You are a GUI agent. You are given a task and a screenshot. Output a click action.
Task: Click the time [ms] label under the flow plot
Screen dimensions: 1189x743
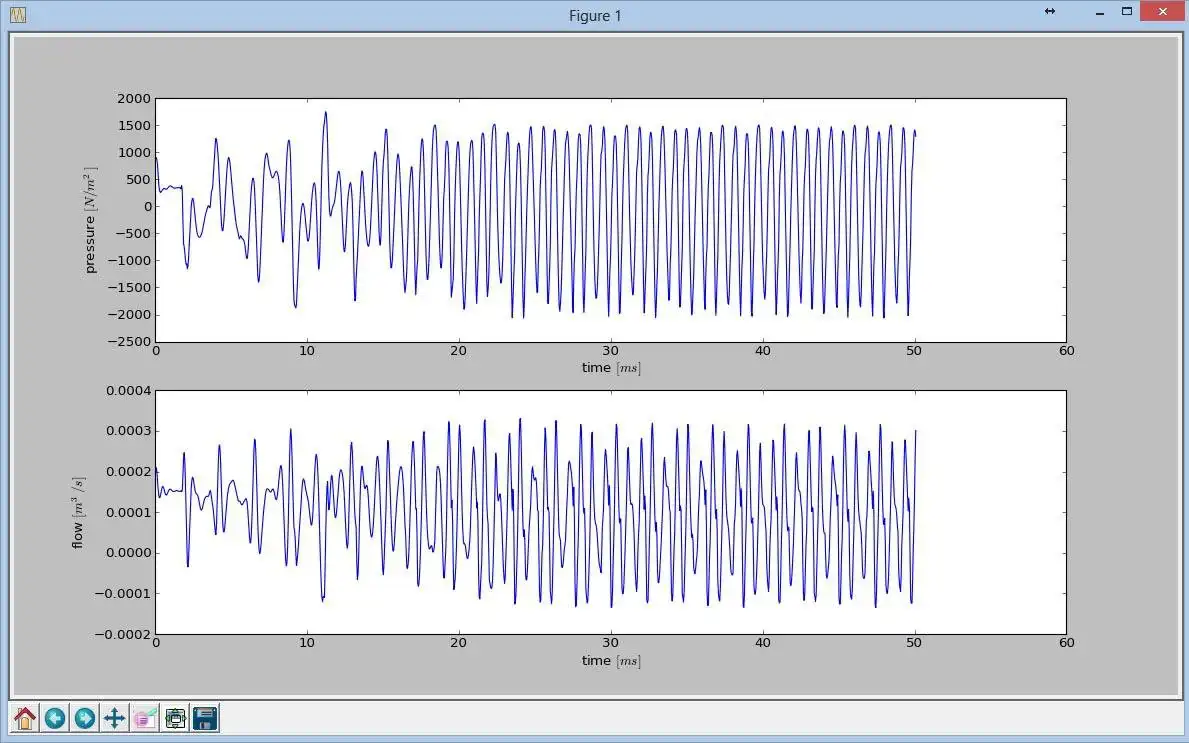point(611,661)
